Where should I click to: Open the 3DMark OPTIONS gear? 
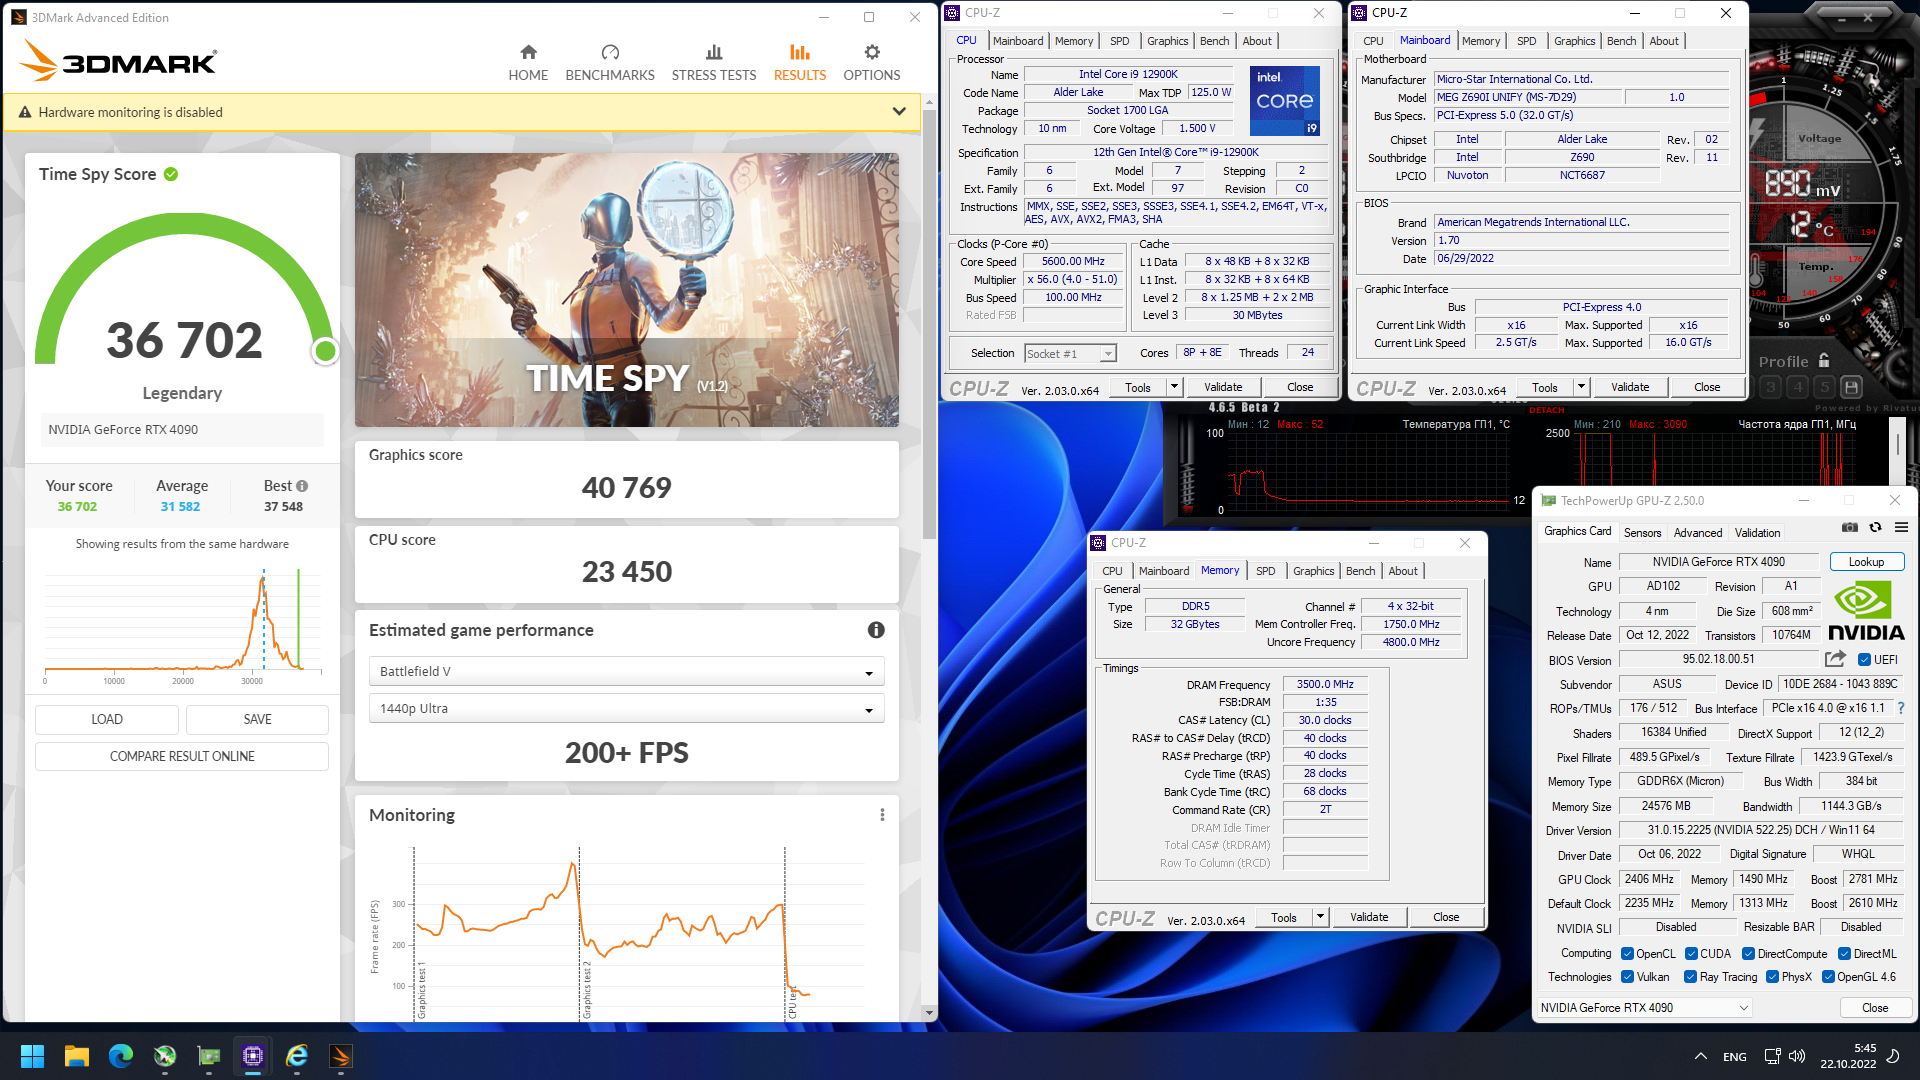(x=872, y=63)
